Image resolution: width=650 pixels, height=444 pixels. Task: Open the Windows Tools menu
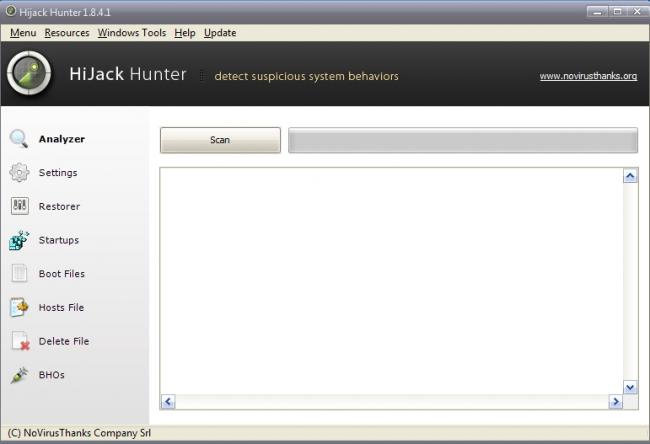click(x=132, y=33)
